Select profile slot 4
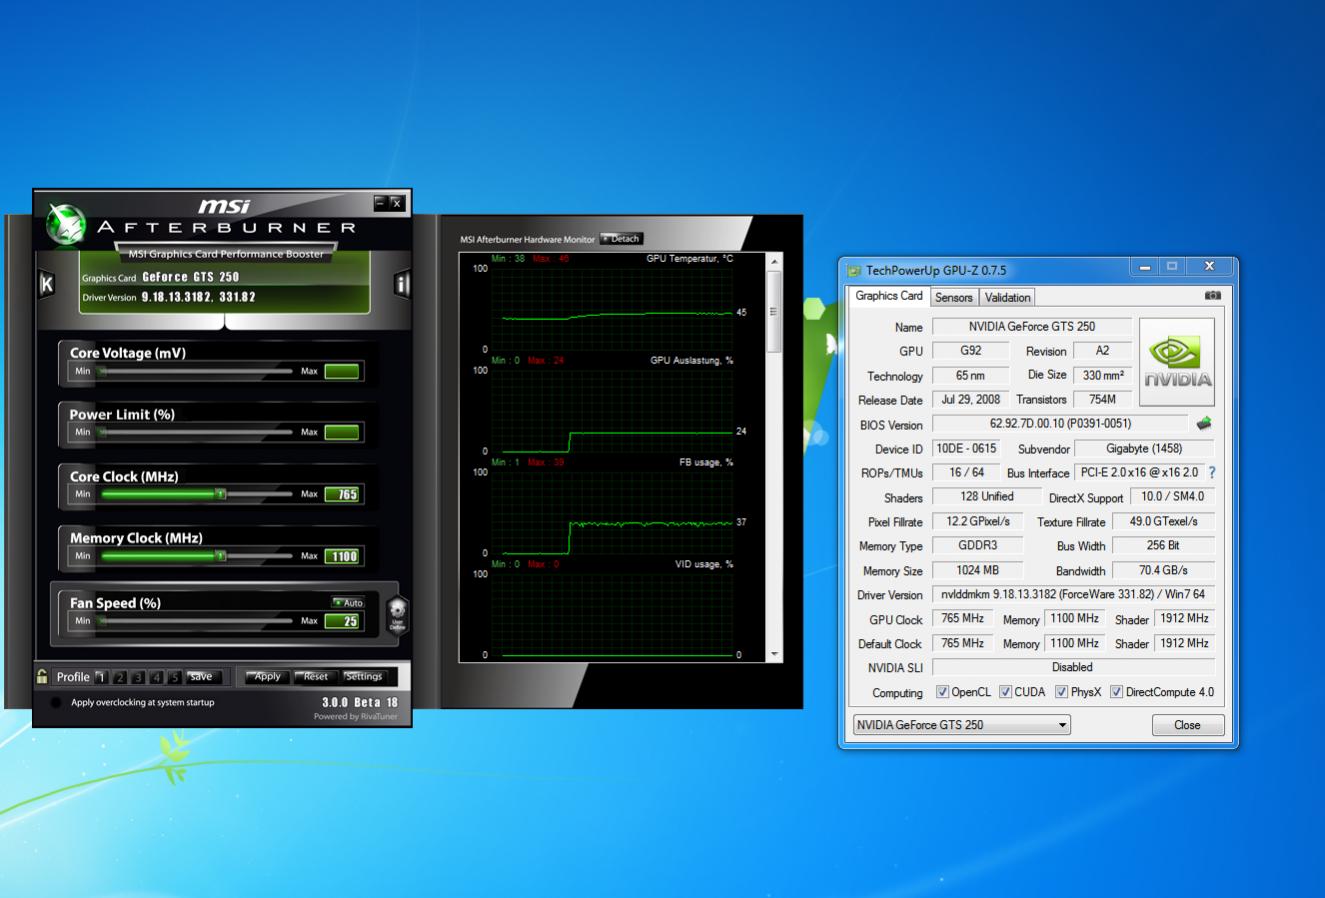 [x=156, y=677]
